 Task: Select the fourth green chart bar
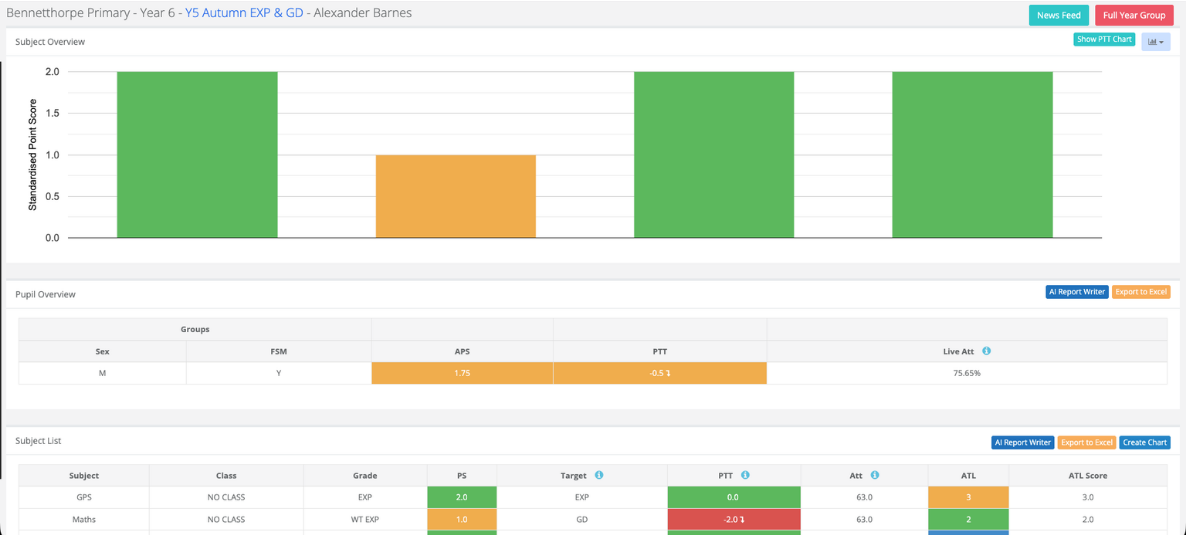pyautogui.click(x=973, y=154)
